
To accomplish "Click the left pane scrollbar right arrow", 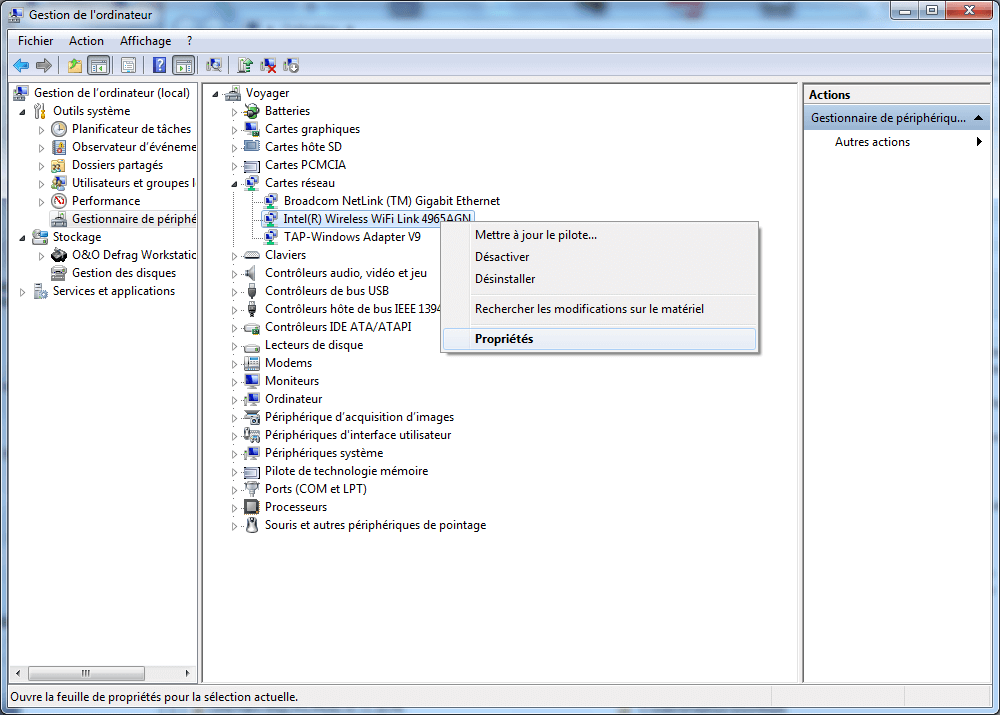I will pyautogui.click(x=188, y=673).
